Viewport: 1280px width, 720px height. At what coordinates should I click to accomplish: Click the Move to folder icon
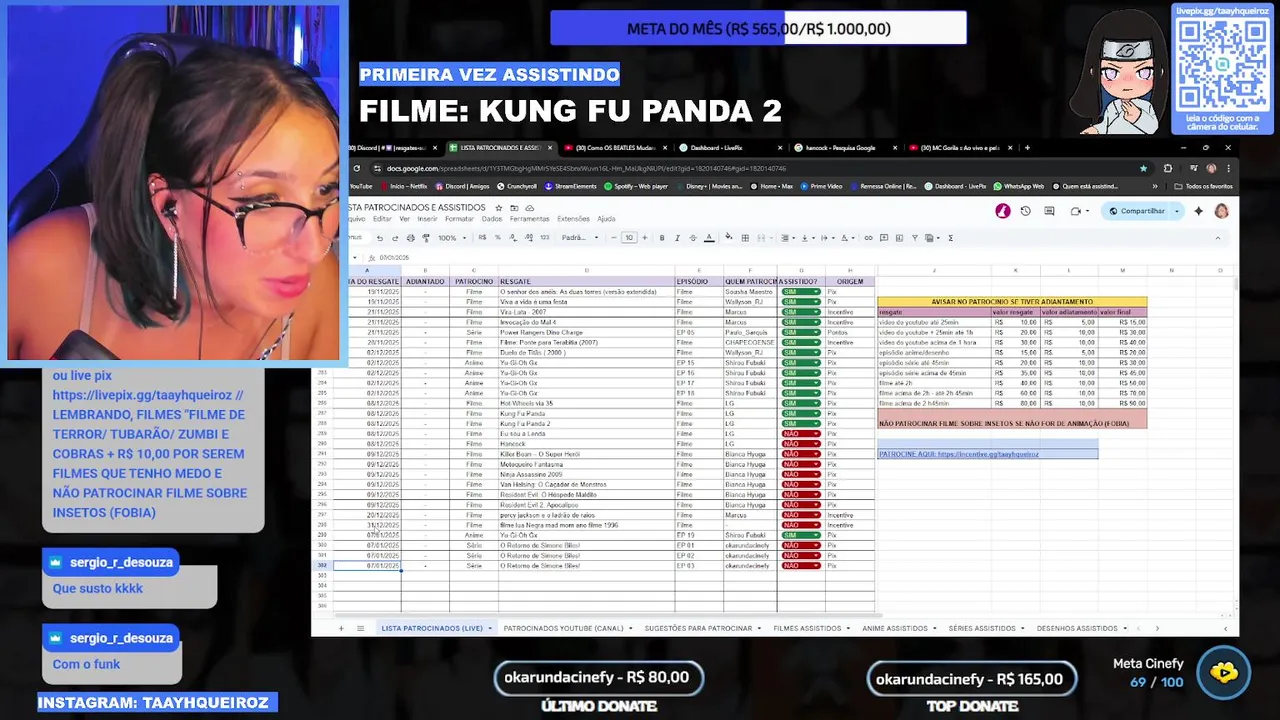coord(514,208)
